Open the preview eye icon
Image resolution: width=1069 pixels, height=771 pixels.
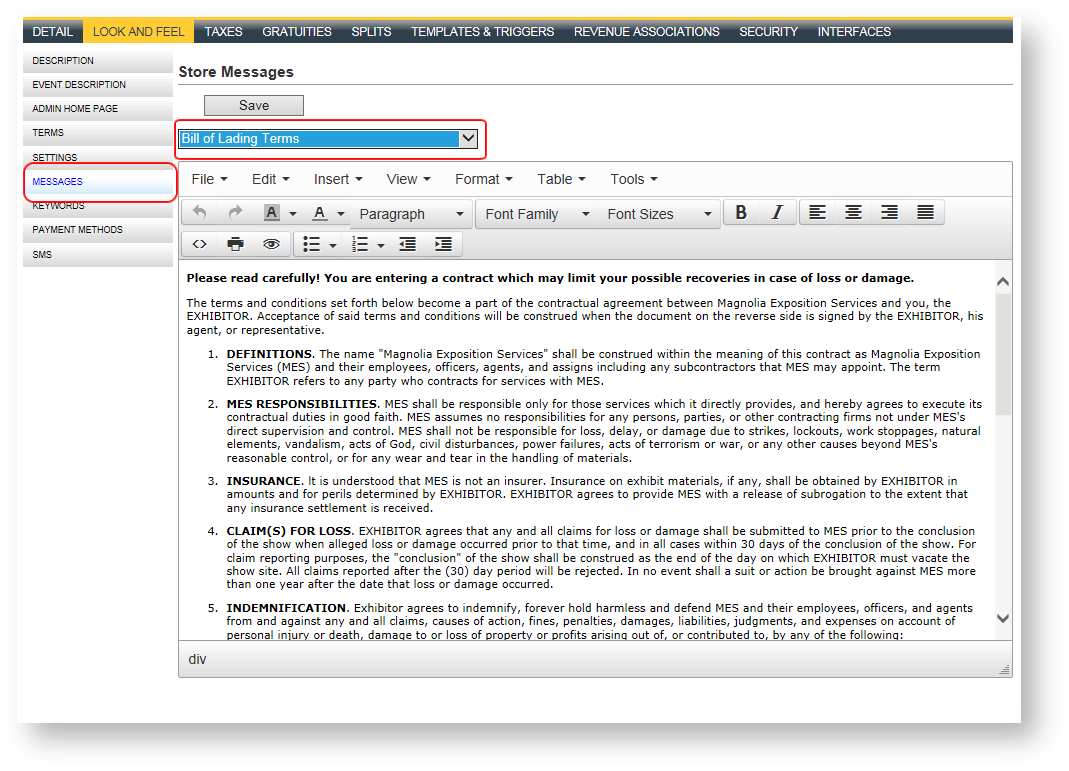pos(271,244)
